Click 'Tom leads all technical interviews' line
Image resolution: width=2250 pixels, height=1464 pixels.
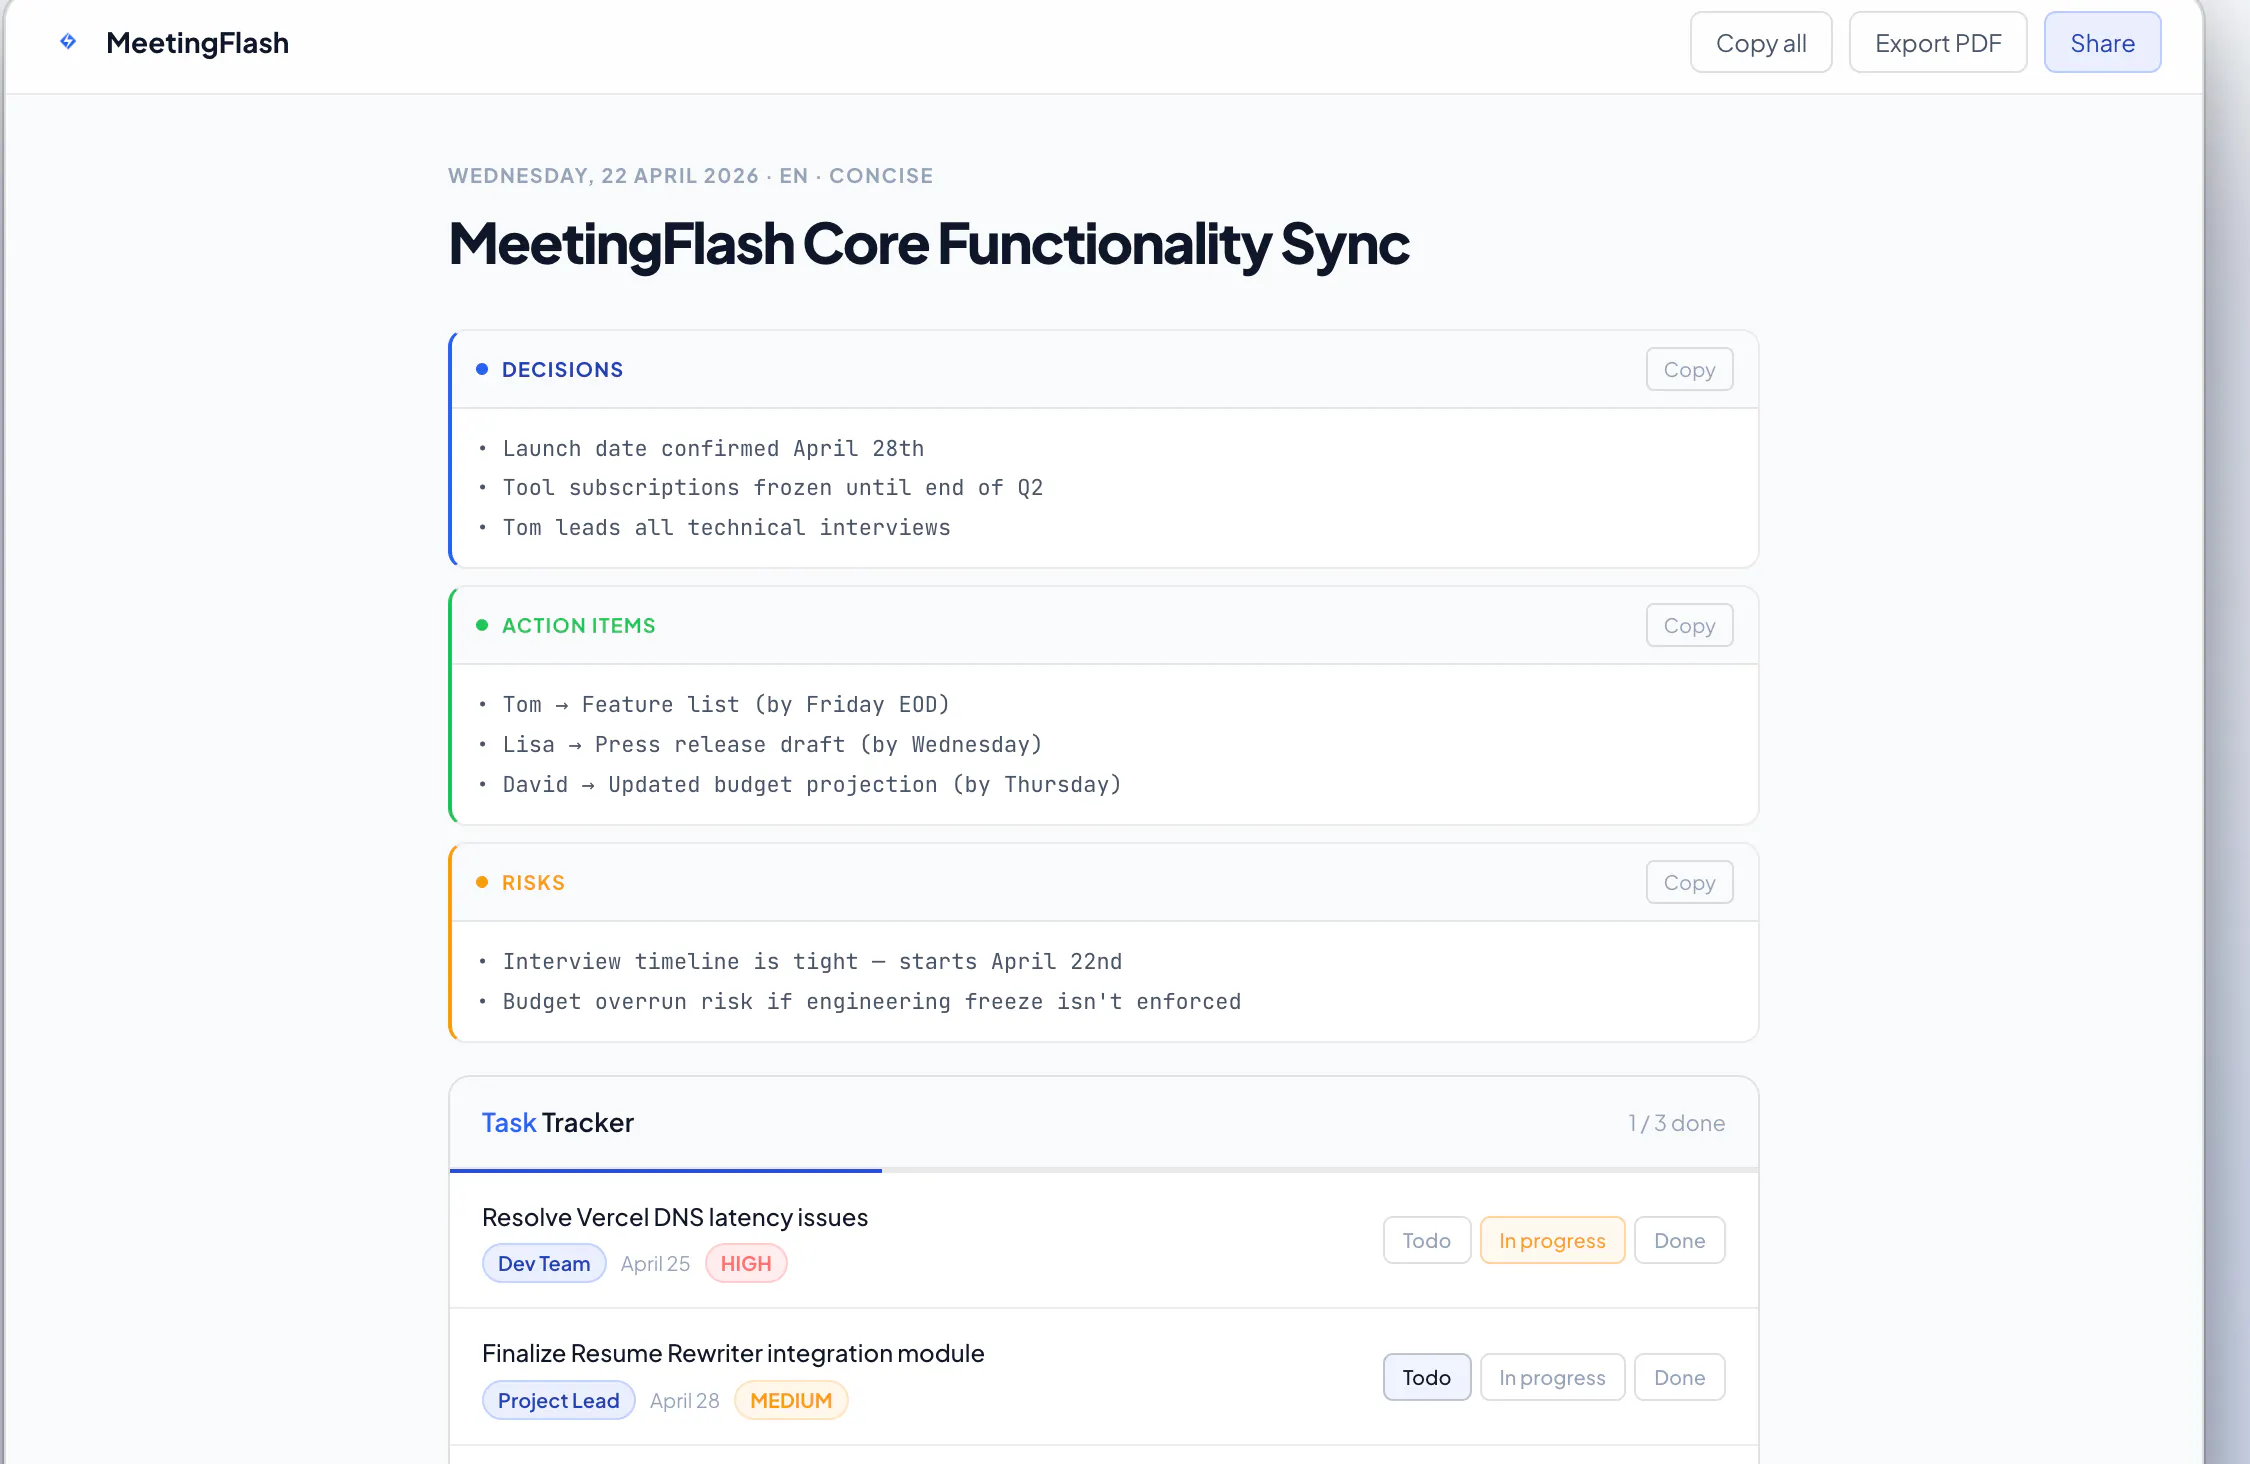726,528
